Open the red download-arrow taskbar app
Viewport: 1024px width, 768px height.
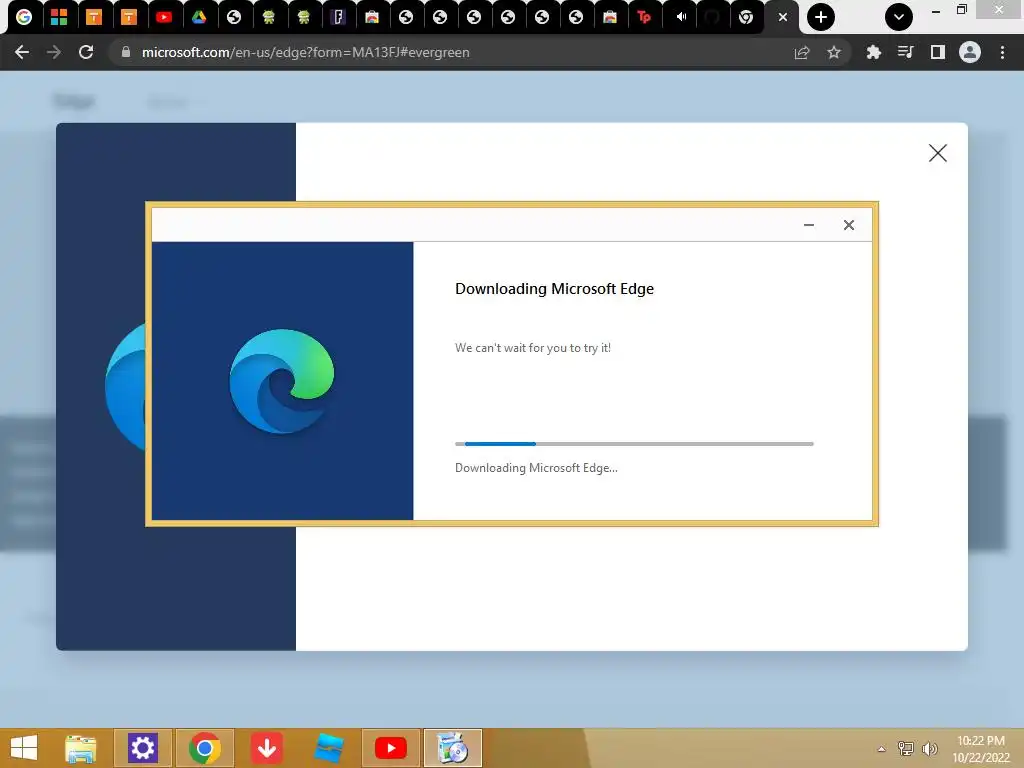tap(267, 748)
